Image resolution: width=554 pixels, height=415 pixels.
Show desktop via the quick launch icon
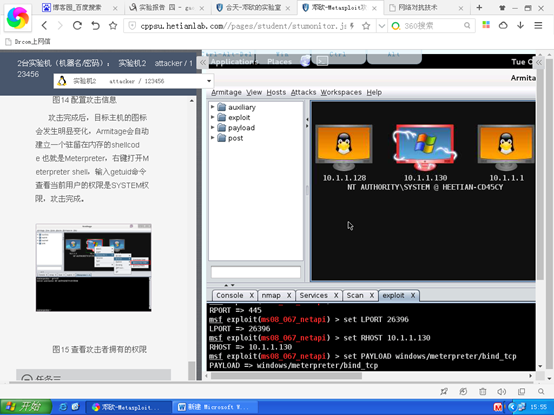[75, 407]
